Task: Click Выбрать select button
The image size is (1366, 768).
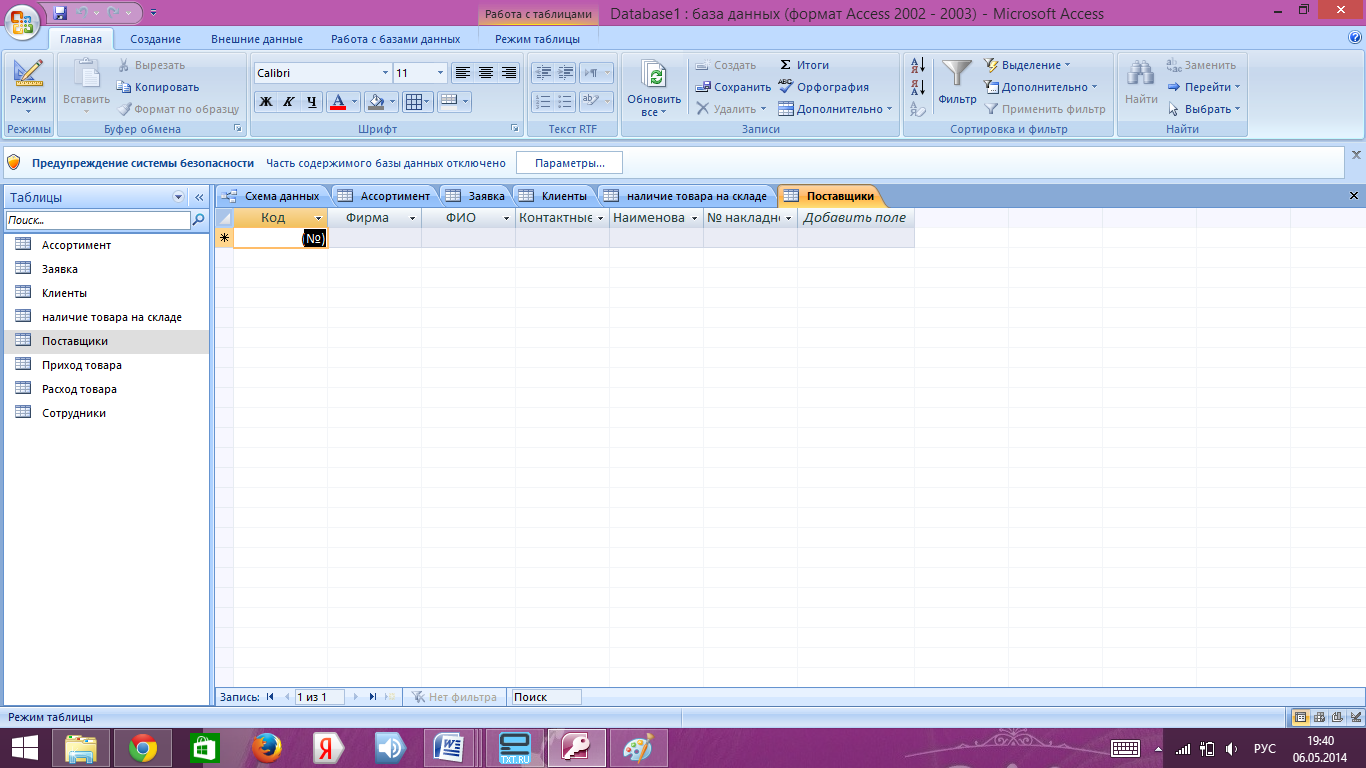Action: pyautogui.click(x=1204, y=109)
